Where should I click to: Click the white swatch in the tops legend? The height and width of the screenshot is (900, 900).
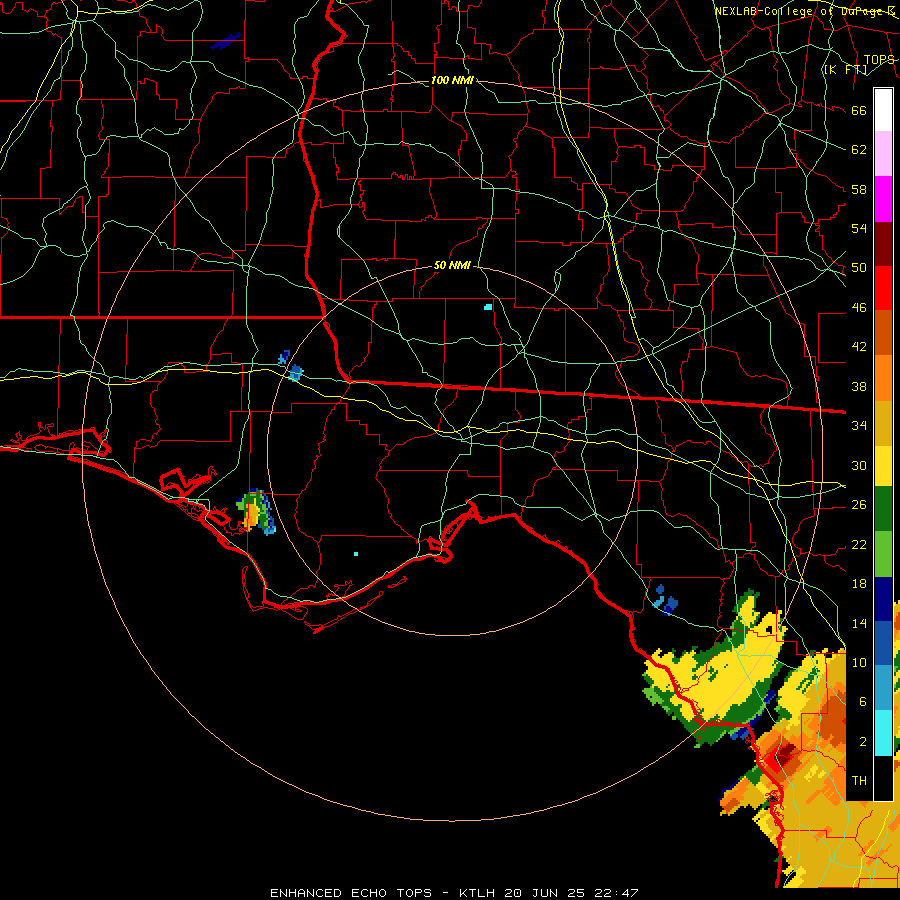click(x=883, y=110)
